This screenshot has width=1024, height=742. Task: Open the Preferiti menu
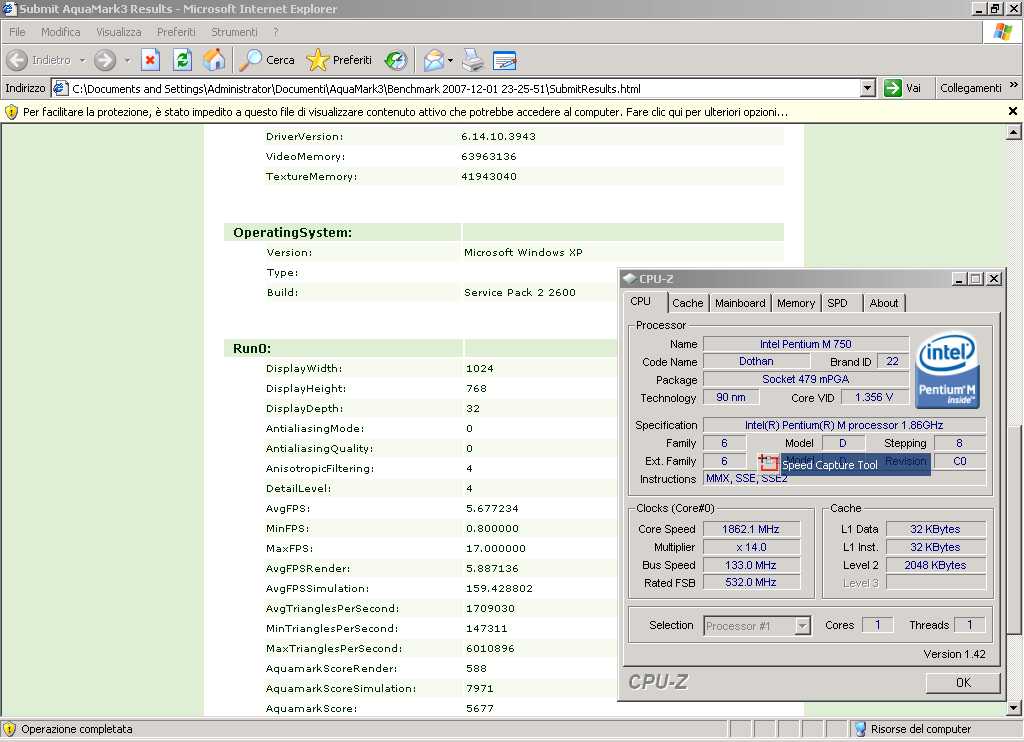pyautogui.click(x=176, y=32)
